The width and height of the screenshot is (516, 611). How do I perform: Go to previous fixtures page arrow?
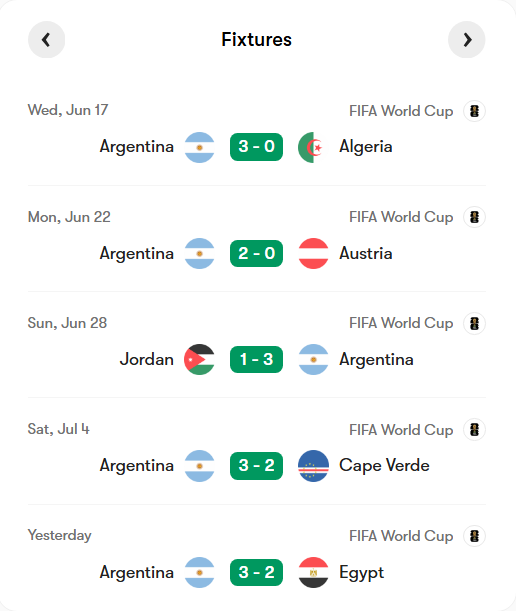tap(46, 40)
